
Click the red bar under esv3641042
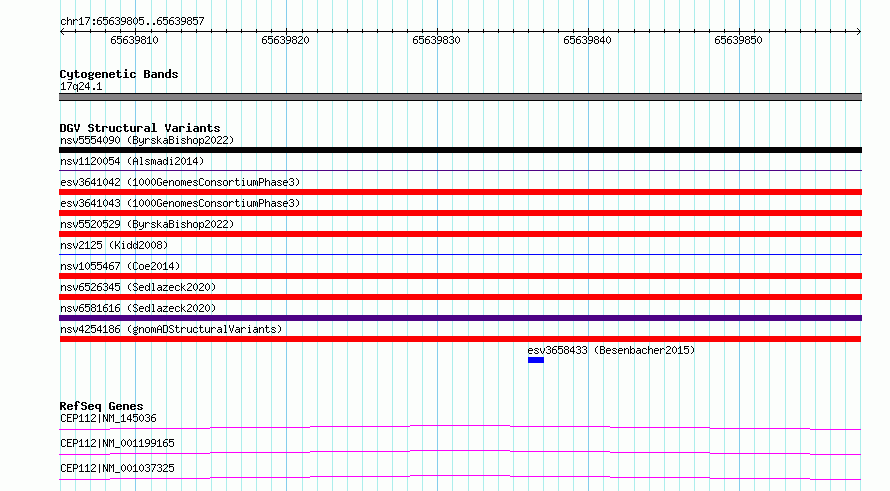pyautogui.click(x=460, y=192)
